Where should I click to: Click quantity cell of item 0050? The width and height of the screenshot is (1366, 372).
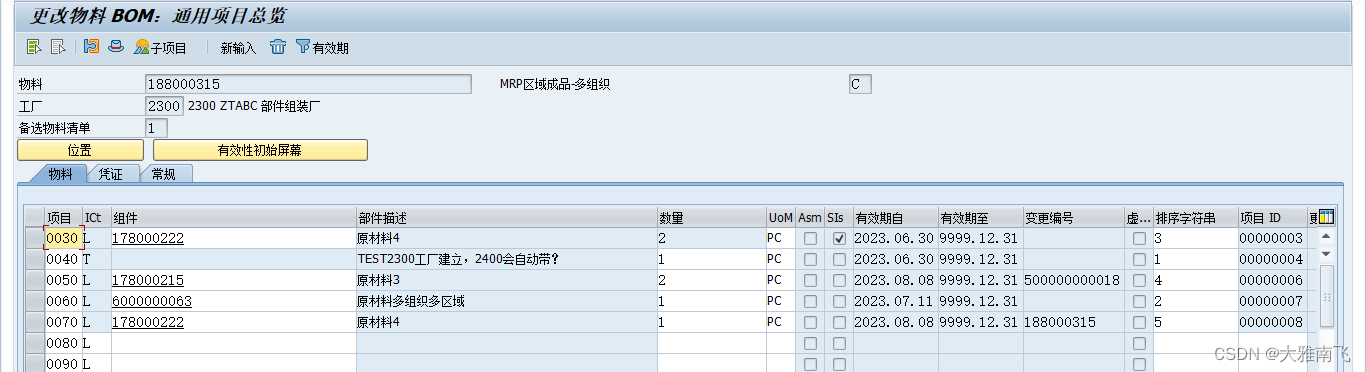pyautogui.click(x=711, y=281)
